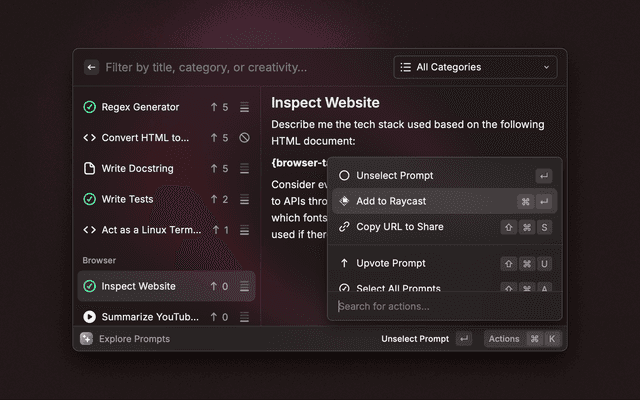Click the filter by title search field
This screenshot has height=400, width=640.
coord(240,67)
